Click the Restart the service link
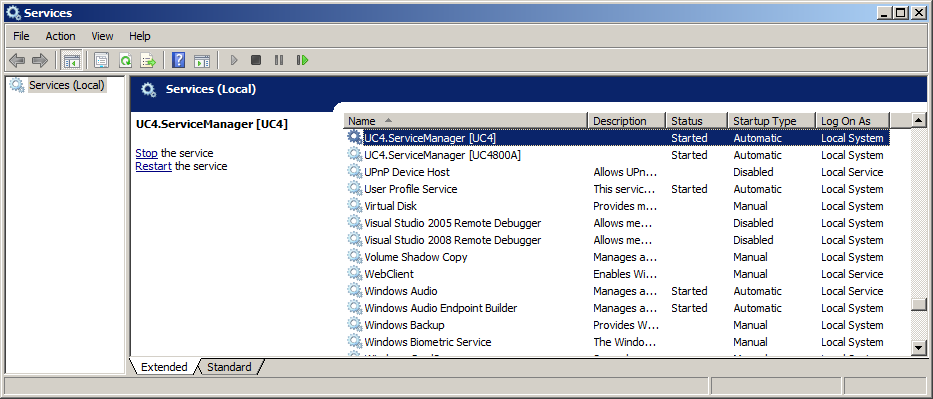Viewport: 933px width, 399px height. (x=154, y=166)
